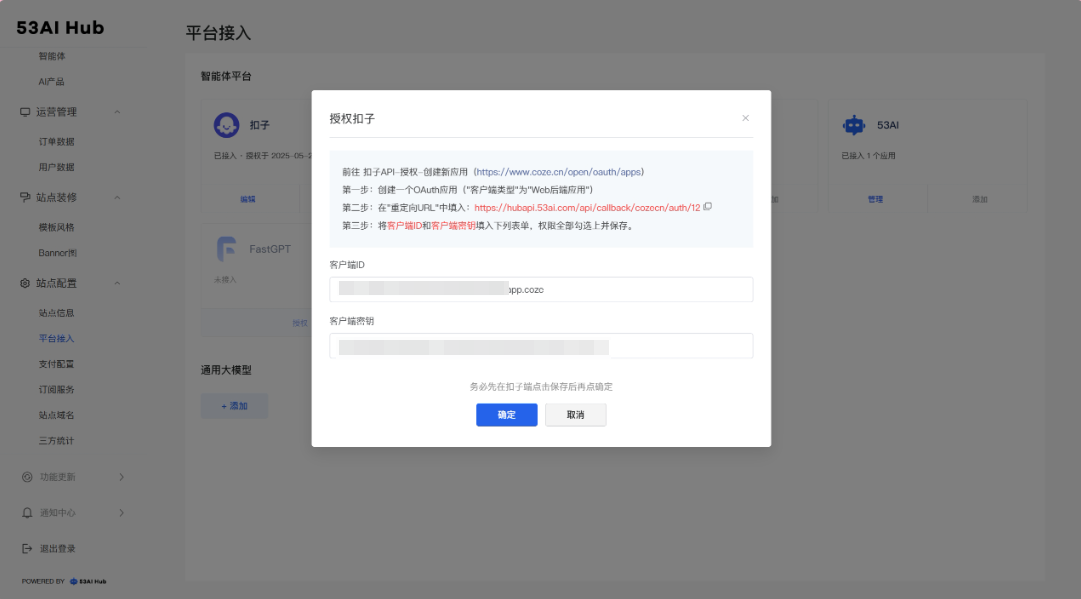Screen dimensions: 1081x599
Task: Open 支付配置 page
Action: (x=57, y=364)
